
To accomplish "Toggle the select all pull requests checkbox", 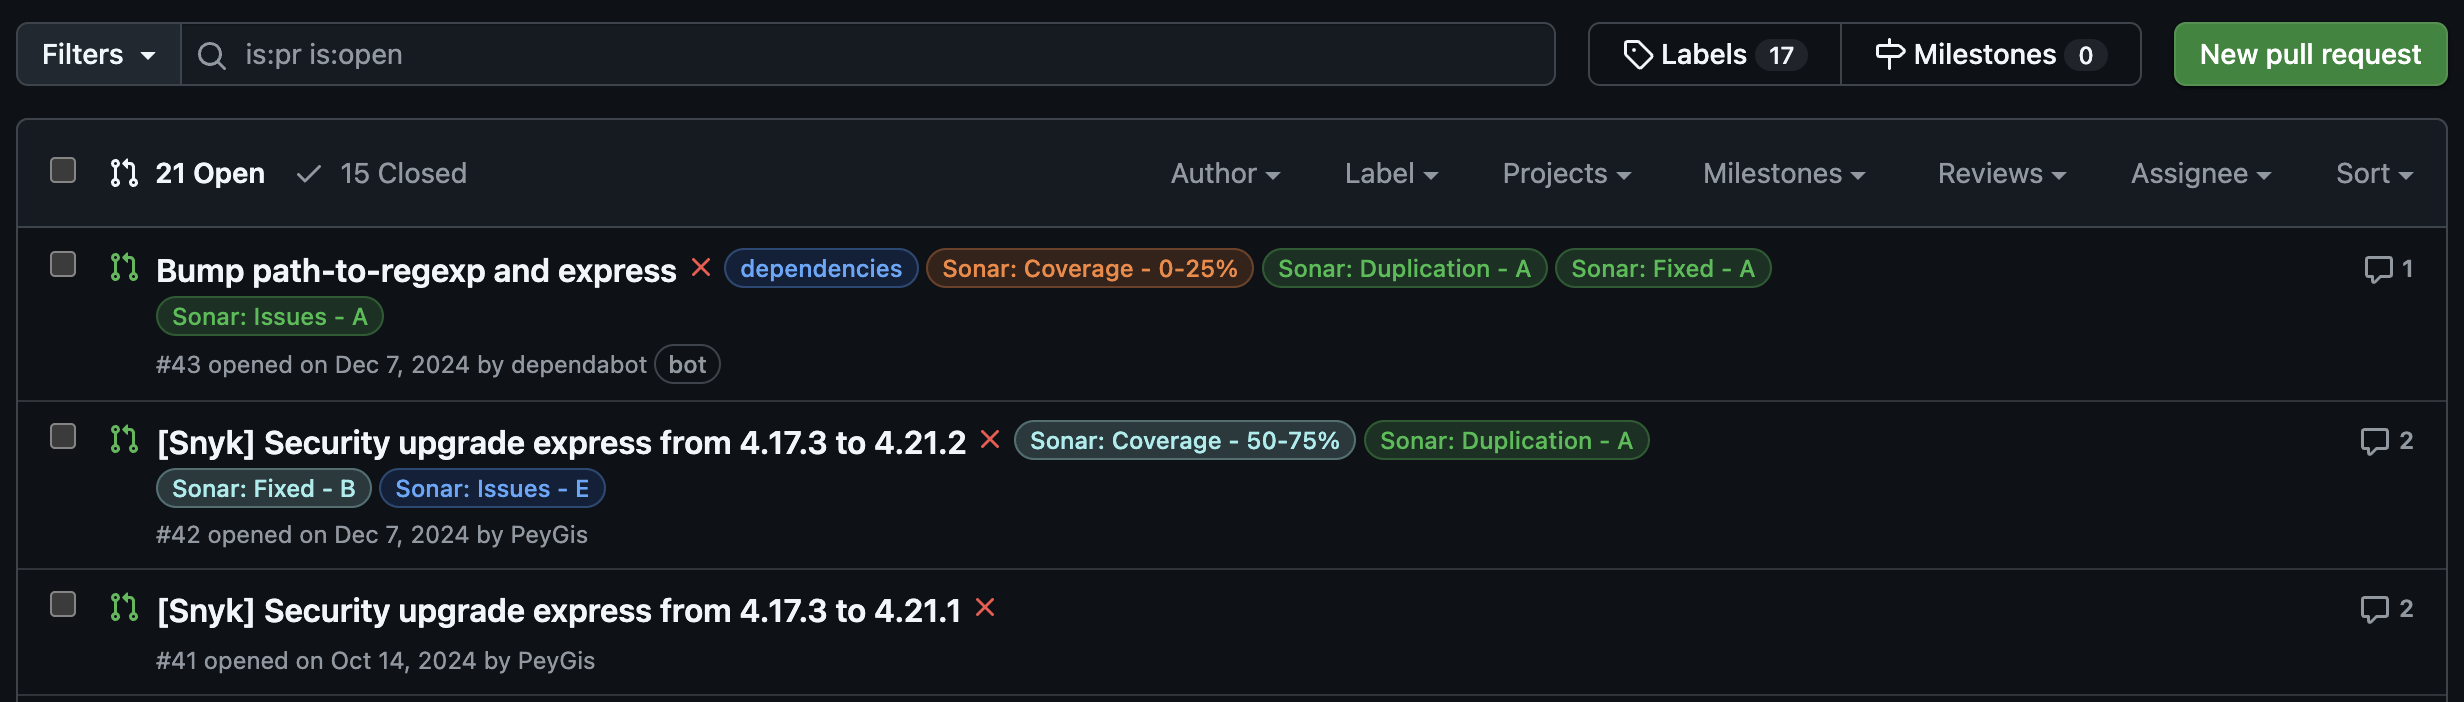I will click(63, 171).
